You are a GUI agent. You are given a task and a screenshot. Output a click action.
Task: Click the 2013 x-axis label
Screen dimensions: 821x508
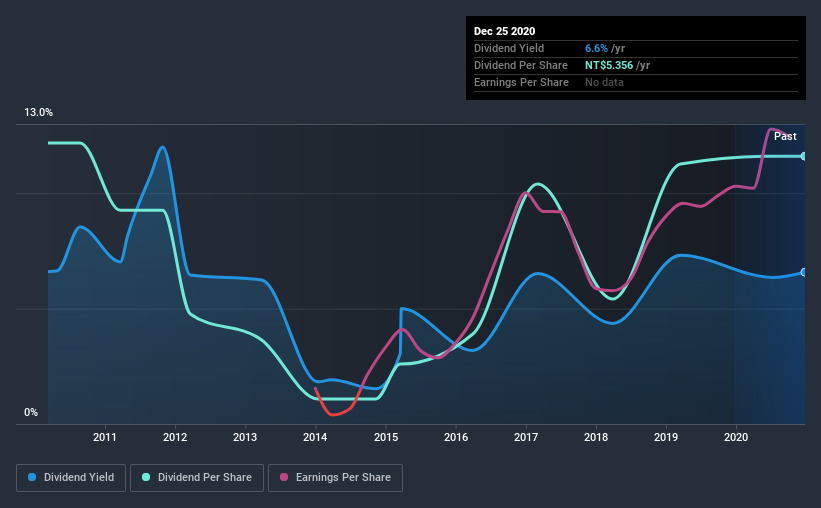click(245, 437)
